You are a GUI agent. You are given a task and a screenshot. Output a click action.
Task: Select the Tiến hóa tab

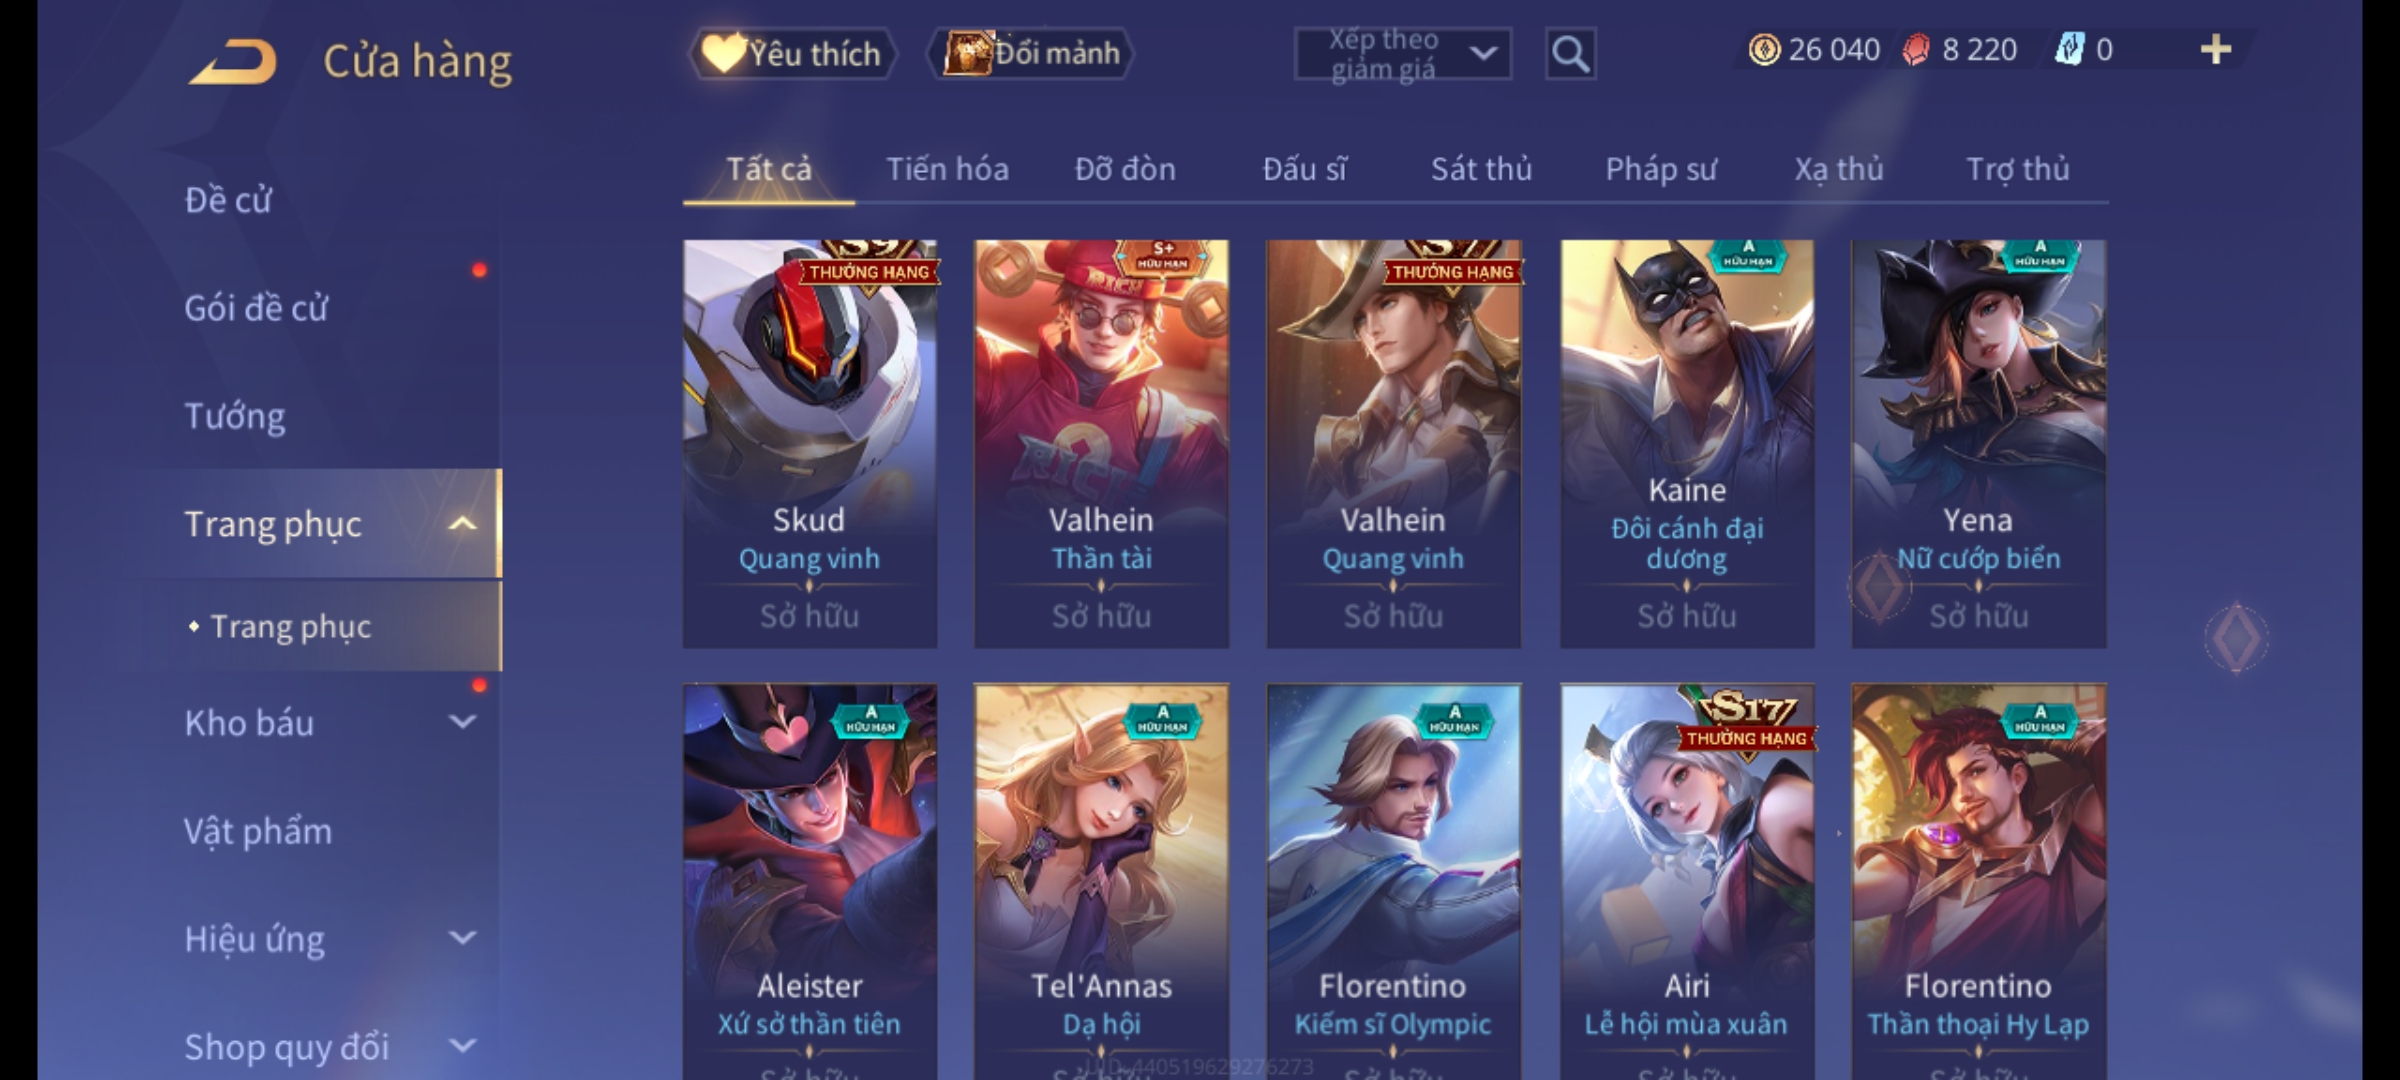click(x=947, y=169)
